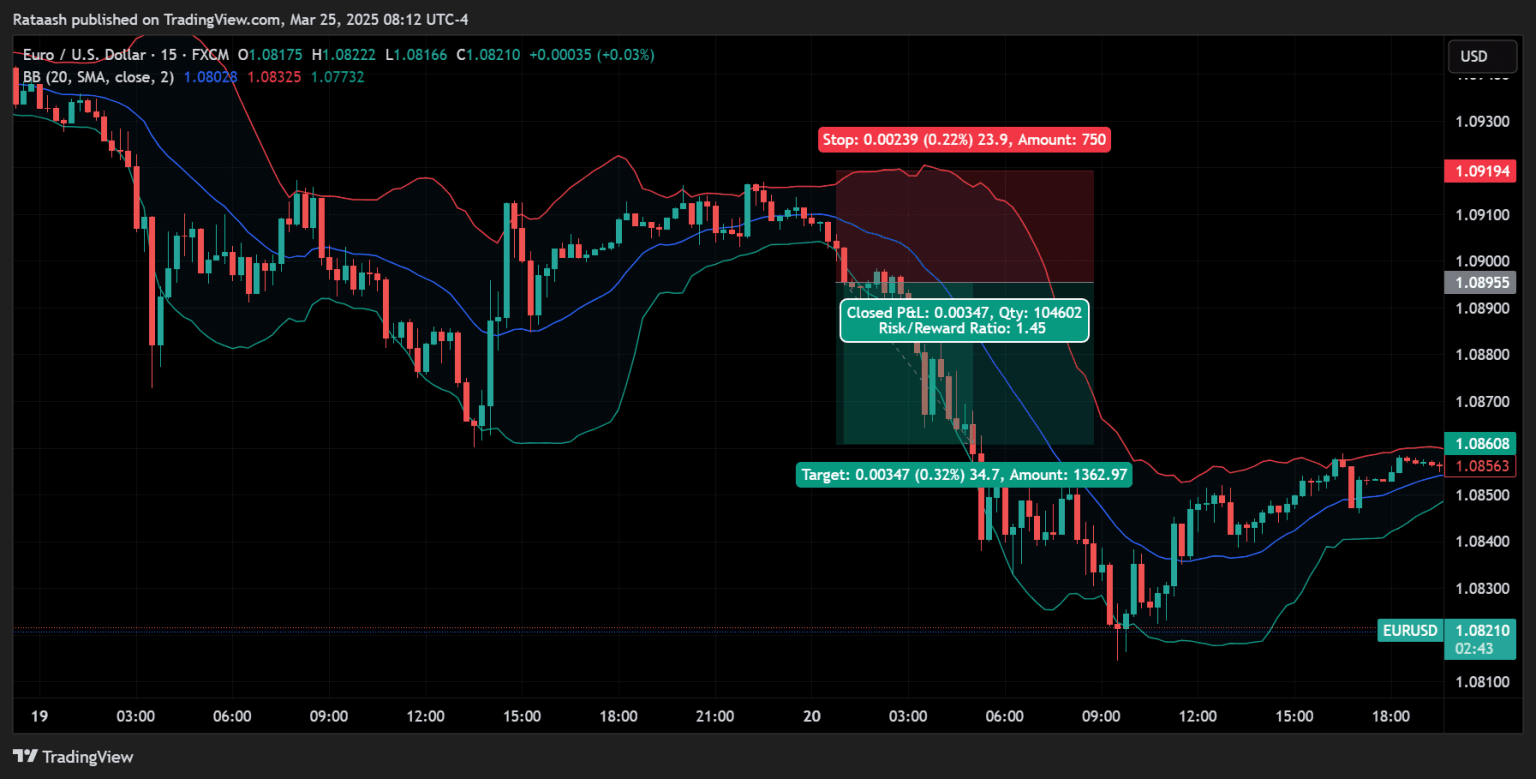Click the EURUSD ticker label near current price
1536x779 pixels.
tap(1409, 630)
